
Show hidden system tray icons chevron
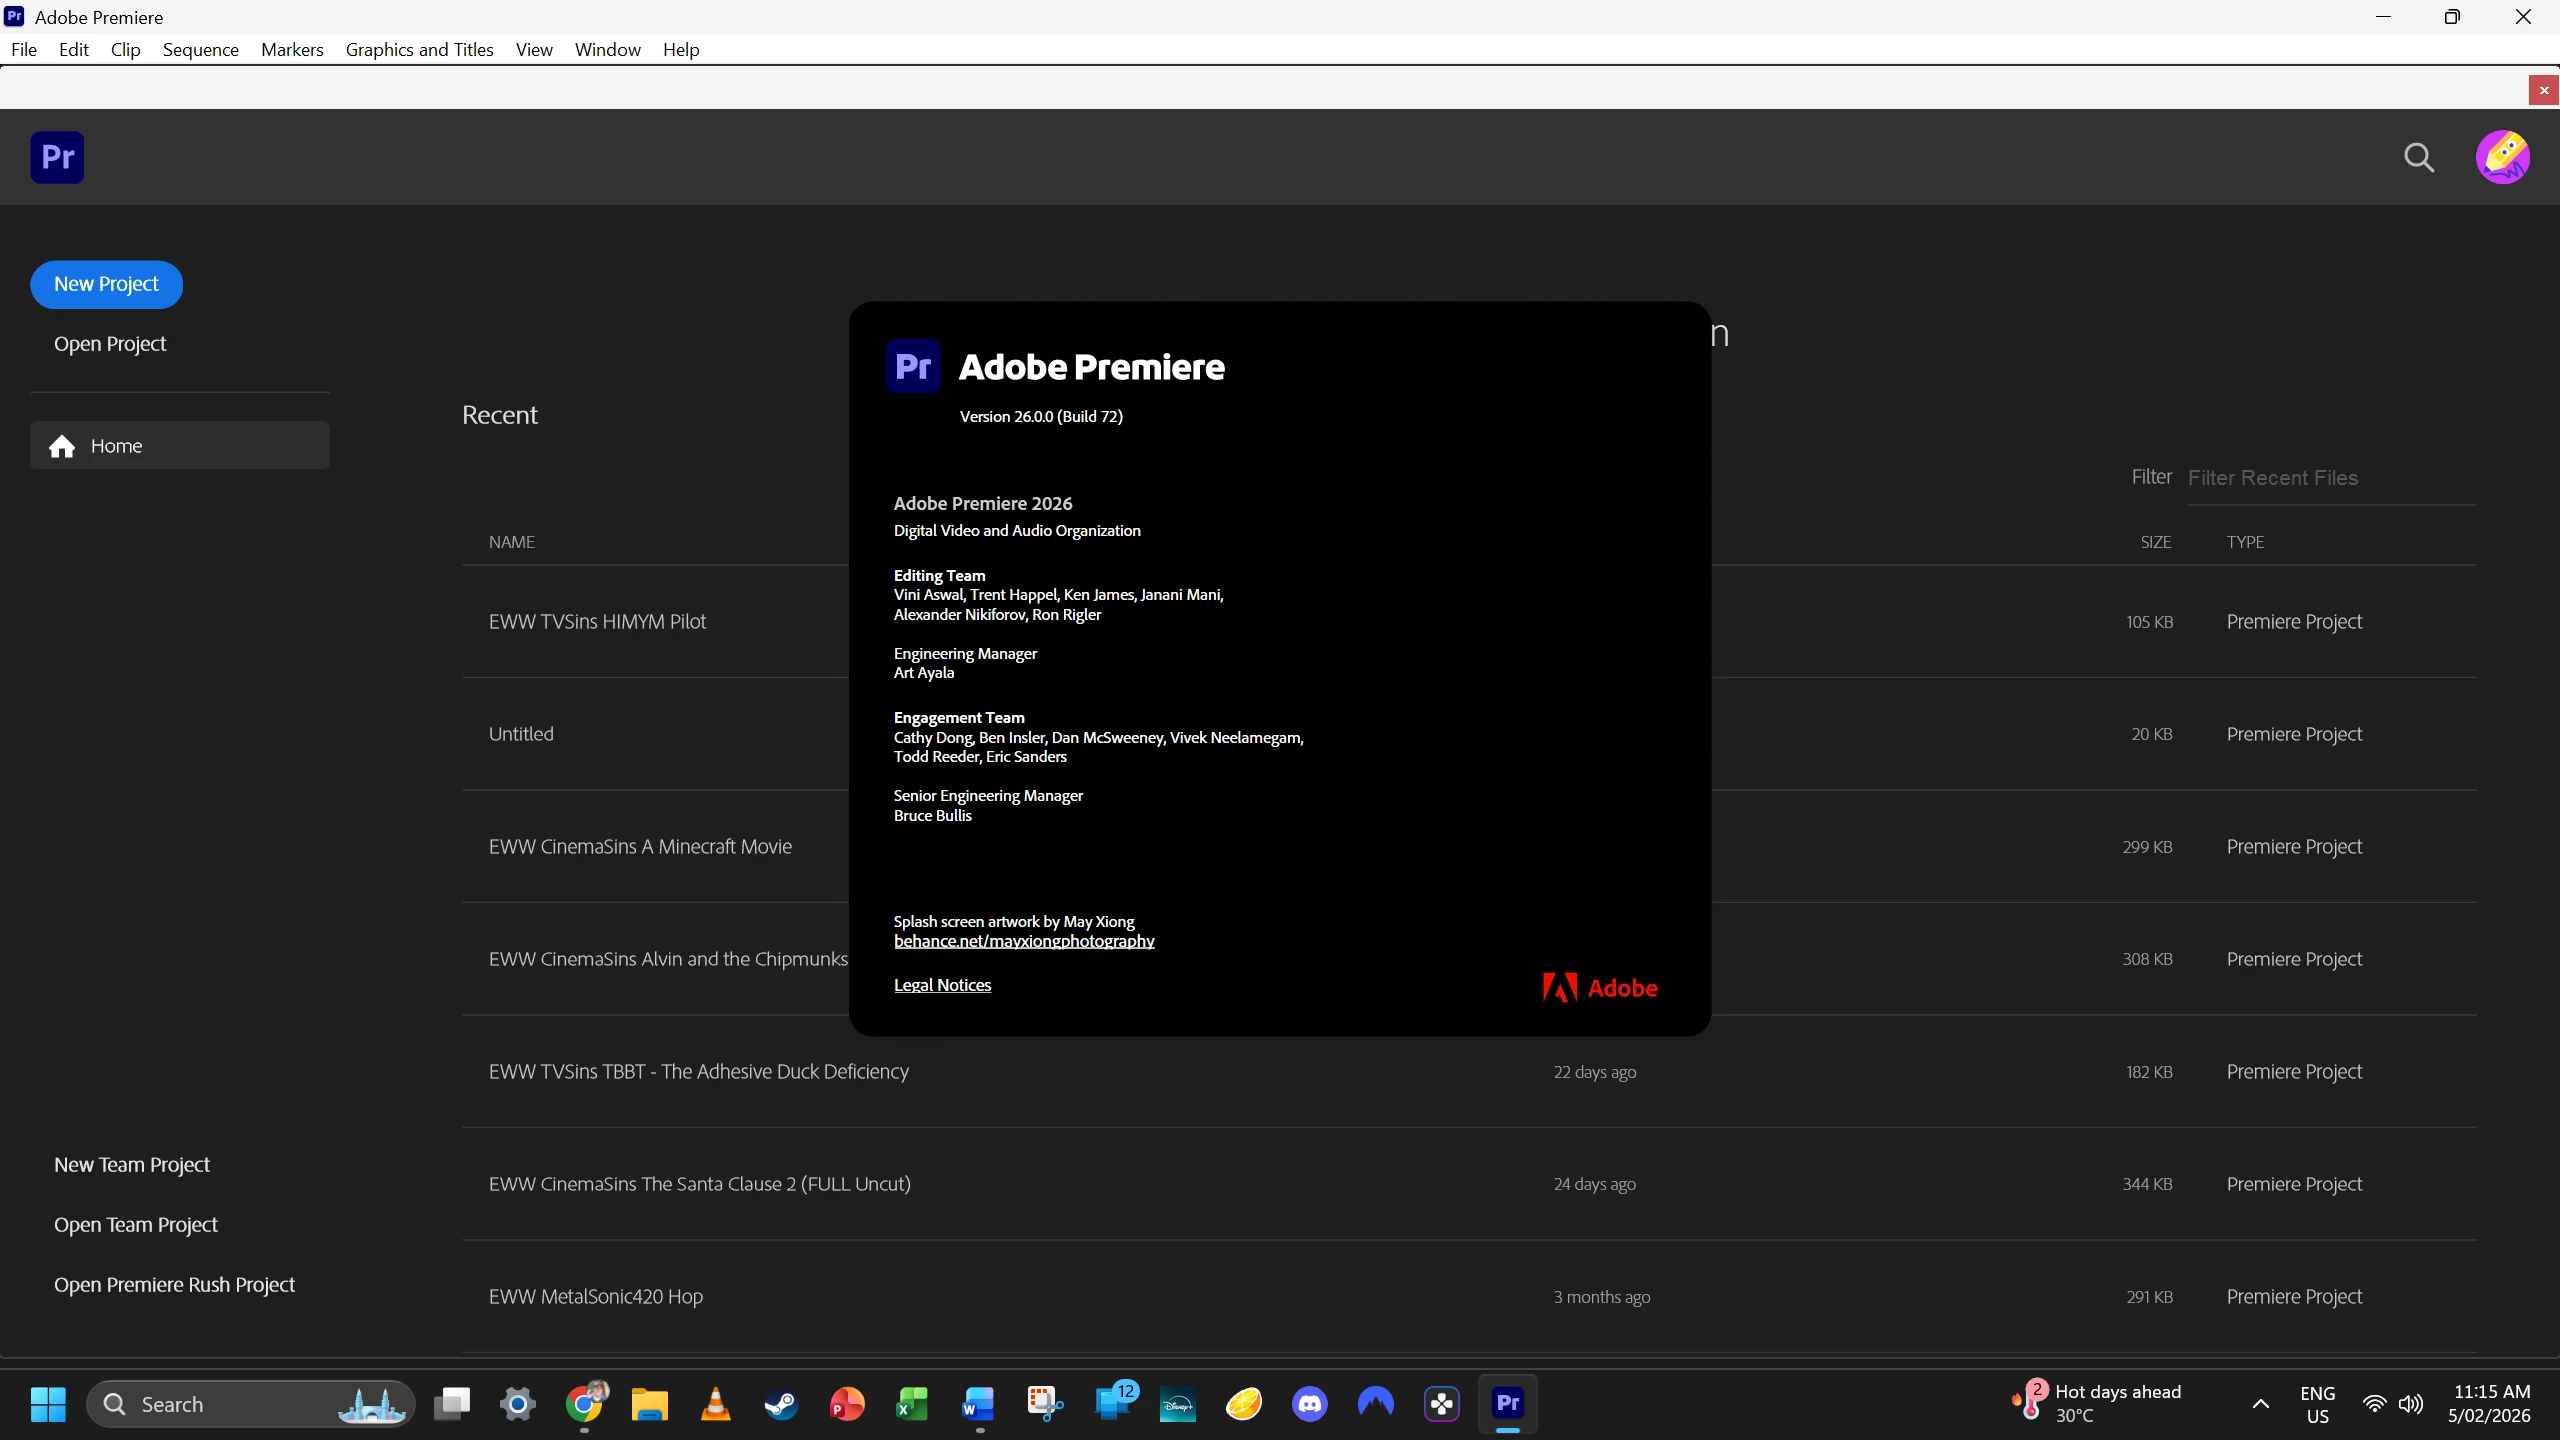click(x=2260, y=1404)
